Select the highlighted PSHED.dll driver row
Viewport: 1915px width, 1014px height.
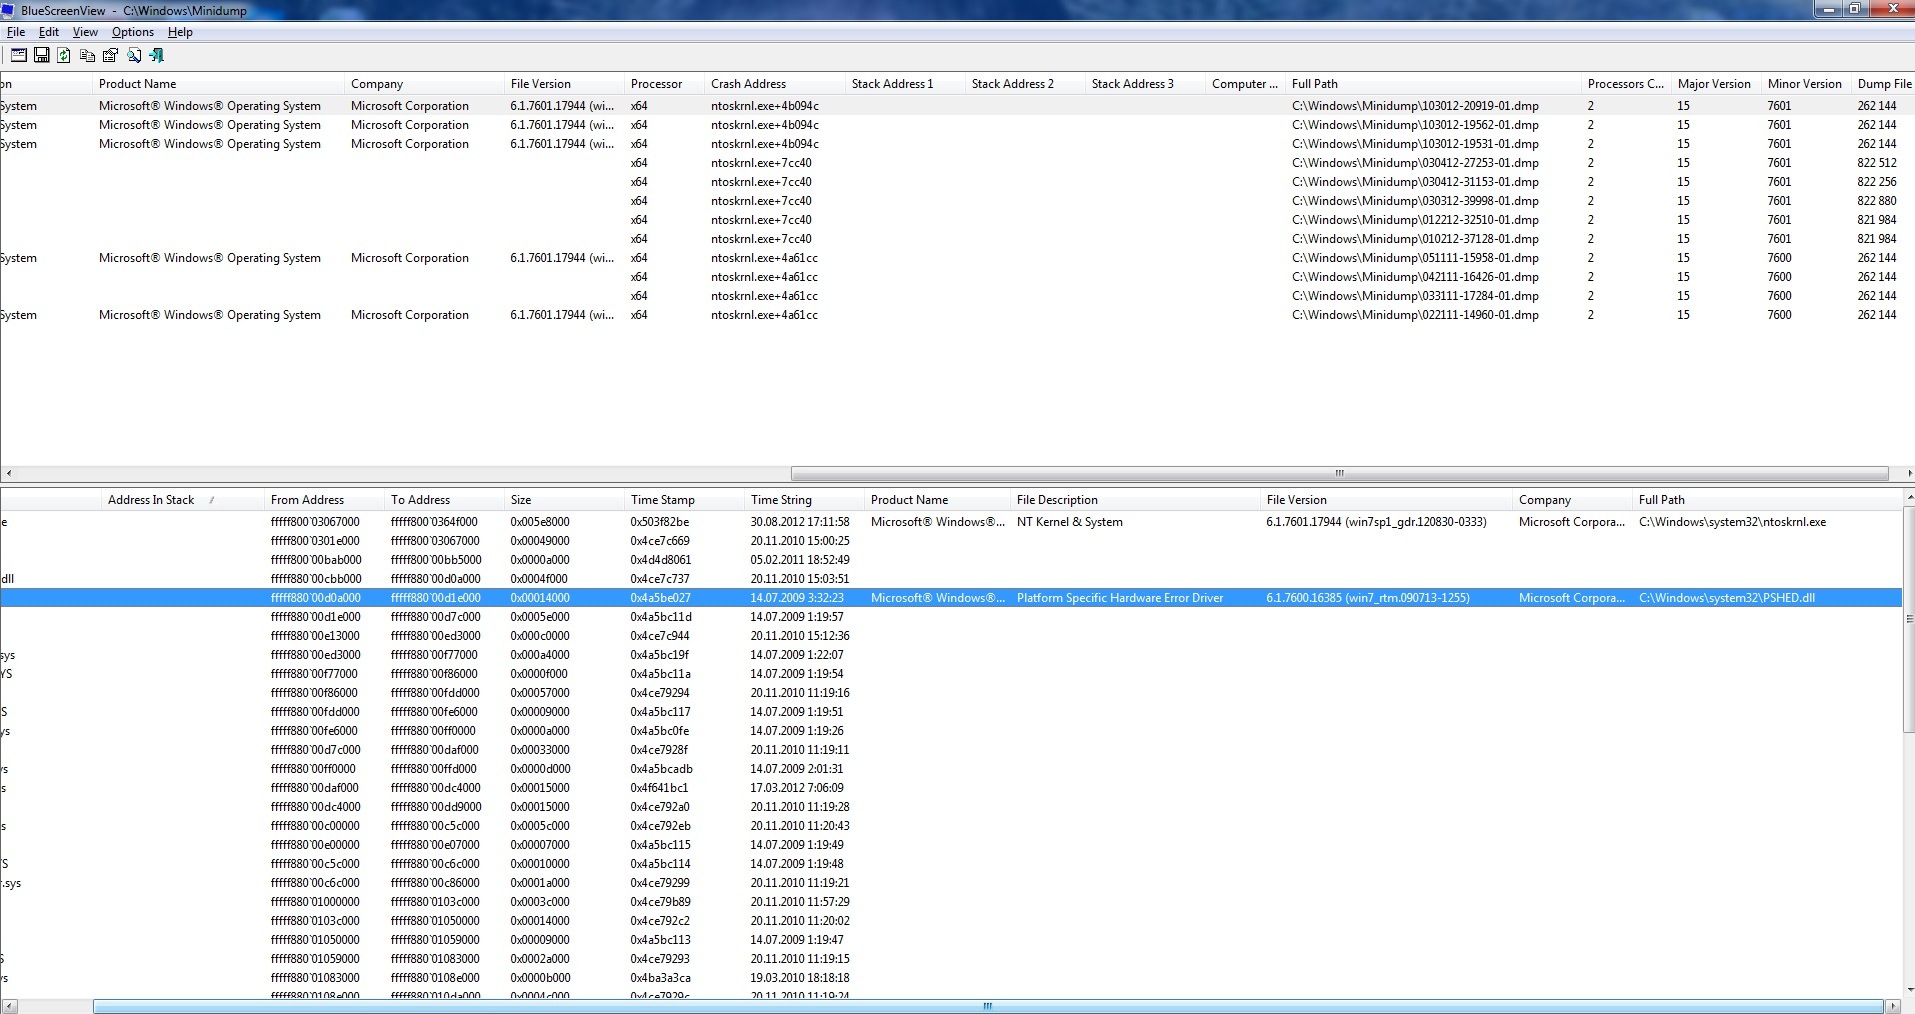[950, 598]
